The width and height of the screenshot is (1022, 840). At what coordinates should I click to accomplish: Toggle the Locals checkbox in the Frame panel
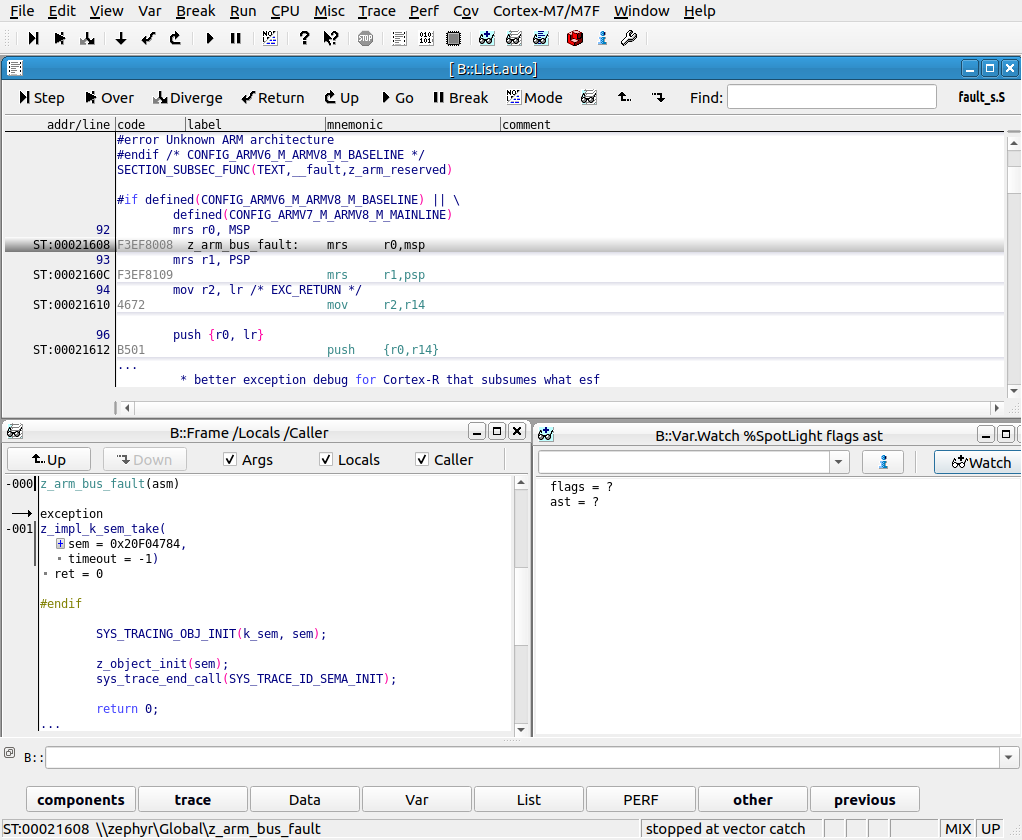pyautogui.click(x=325, y=459)
